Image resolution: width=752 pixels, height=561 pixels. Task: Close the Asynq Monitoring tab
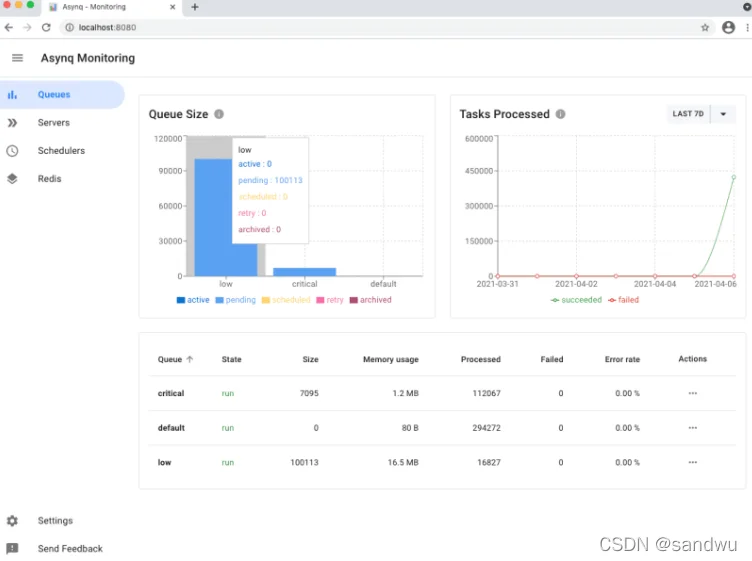coord(173,7)
